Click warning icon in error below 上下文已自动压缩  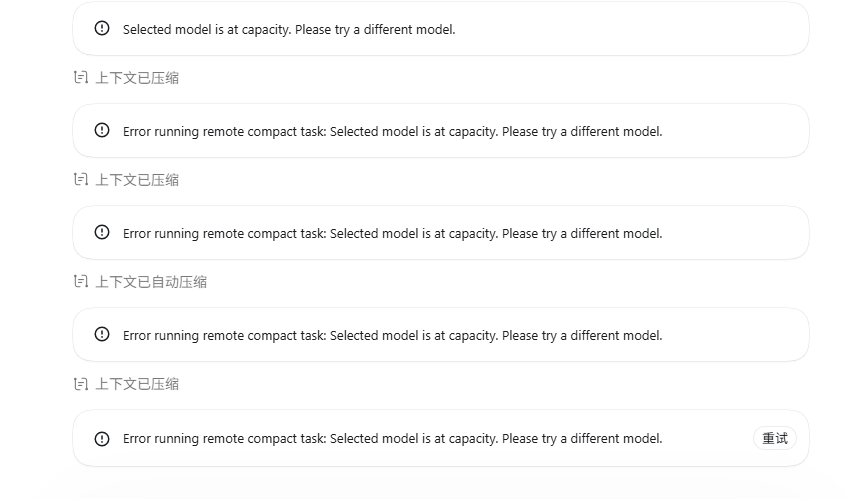click(x=102, y=334)
